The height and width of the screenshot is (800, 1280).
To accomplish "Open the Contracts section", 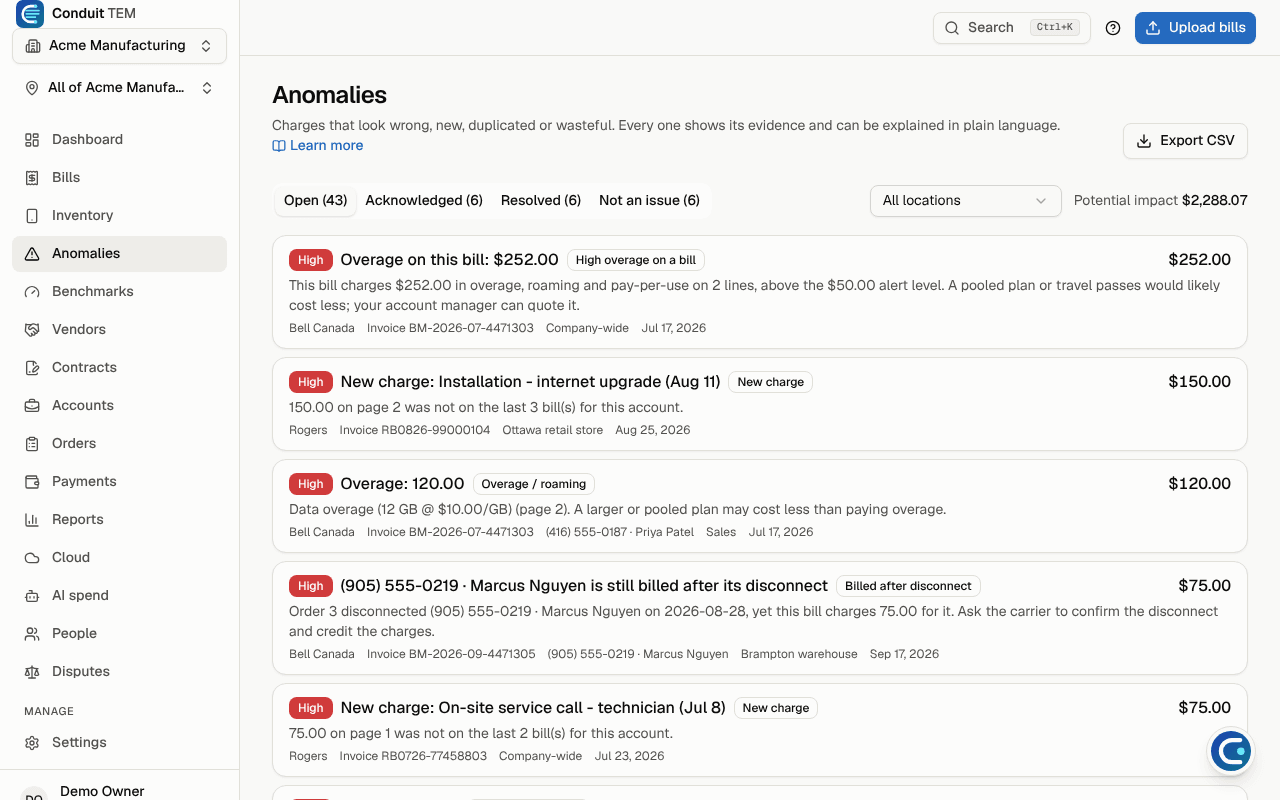I will coord(120,368).
